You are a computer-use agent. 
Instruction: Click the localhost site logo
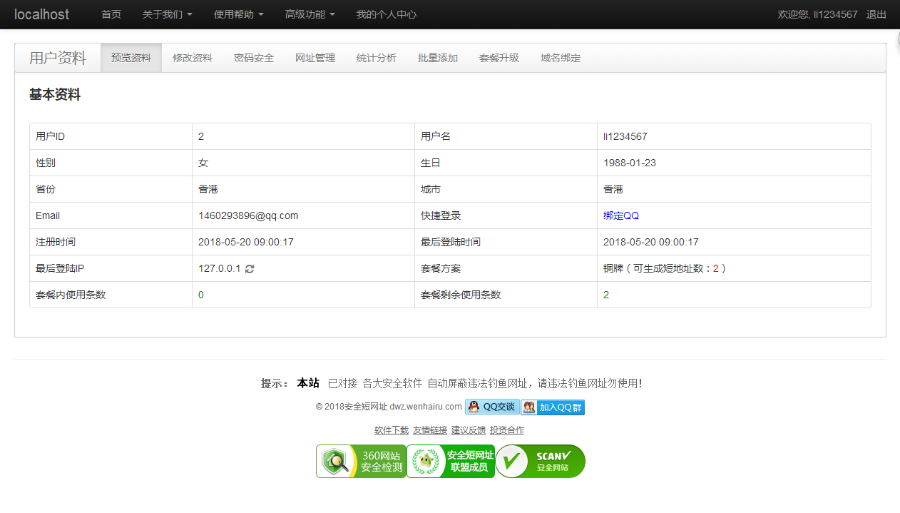point(41,14)
